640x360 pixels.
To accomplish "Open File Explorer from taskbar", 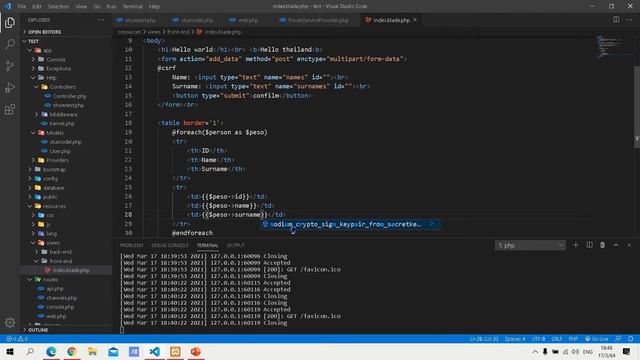I will [93, 351].
